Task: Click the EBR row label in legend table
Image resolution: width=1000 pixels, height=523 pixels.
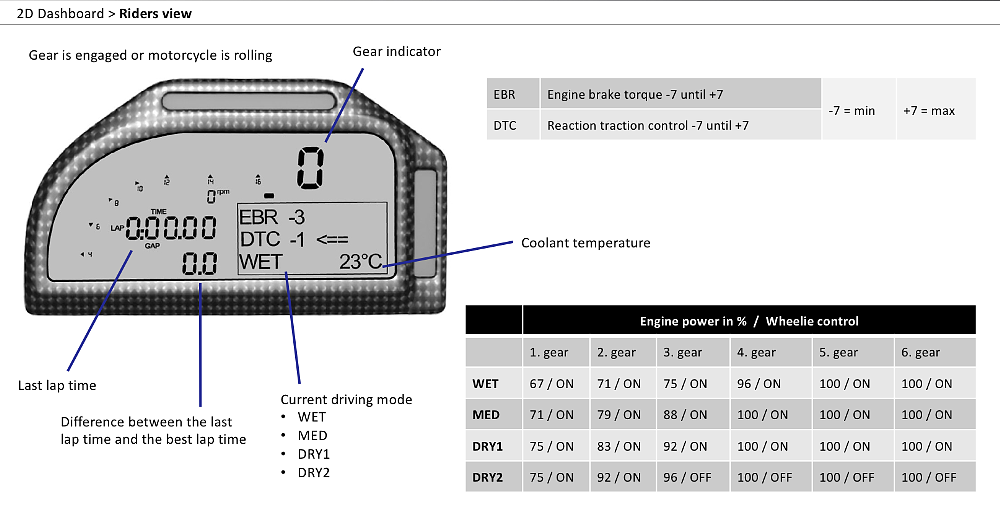Action: click(505, 95)
